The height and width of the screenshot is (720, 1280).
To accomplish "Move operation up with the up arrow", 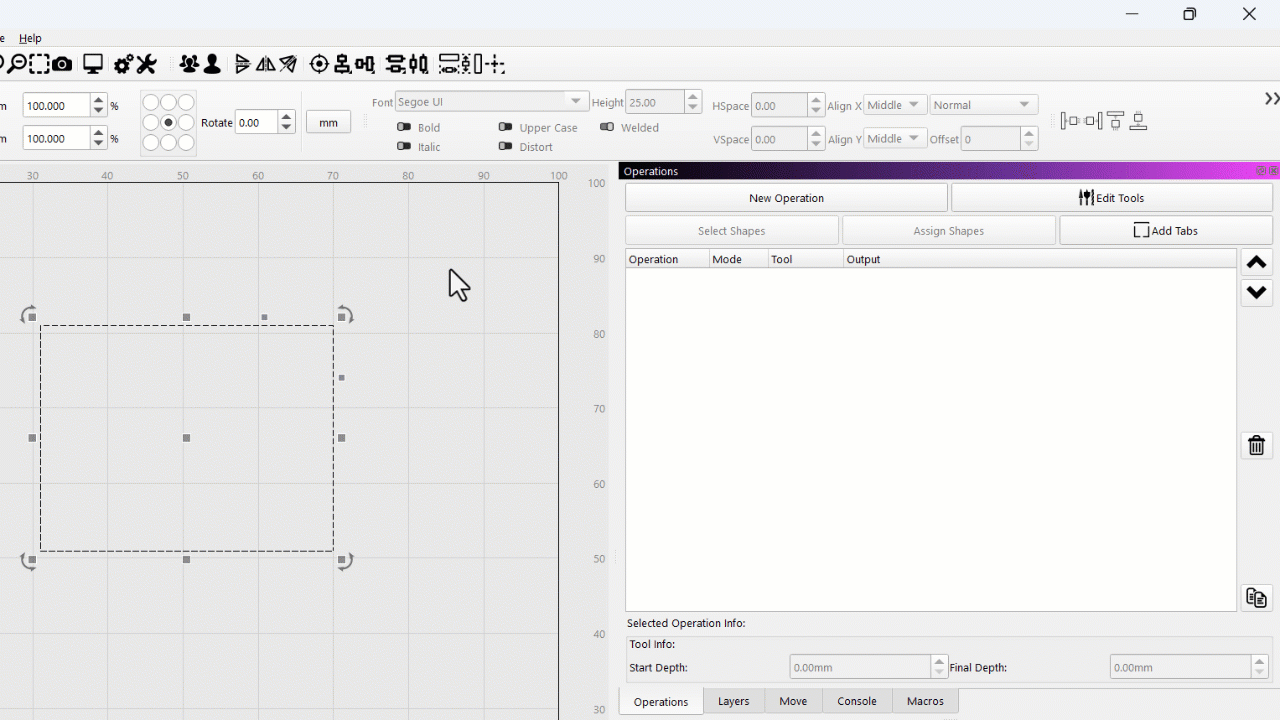I will click(1257, 263).
